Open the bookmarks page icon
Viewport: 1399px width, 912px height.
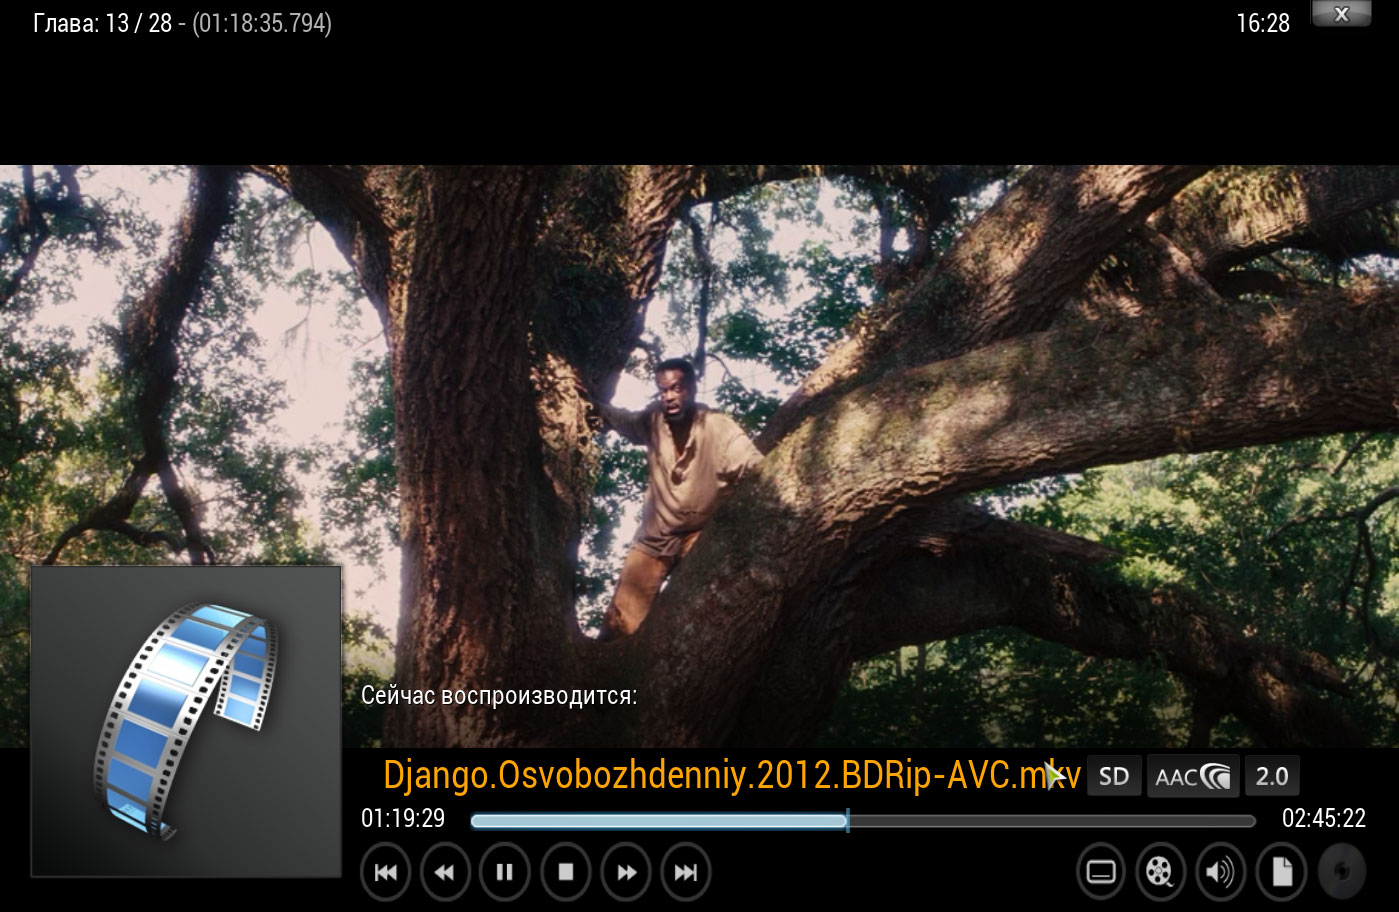coord(1281,872)
